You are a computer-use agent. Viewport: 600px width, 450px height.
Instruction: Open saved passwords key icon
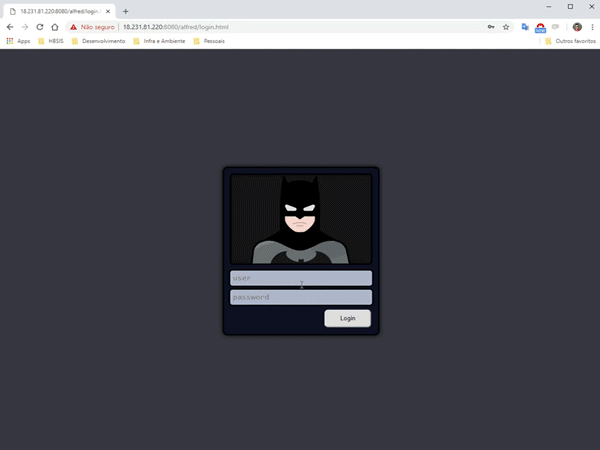(x=491, y=27)
